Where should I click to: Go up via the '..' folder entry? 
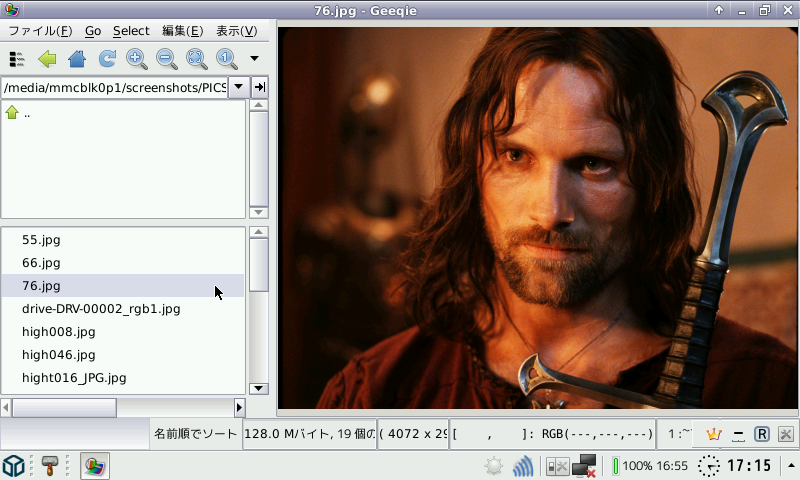[17, 113]
